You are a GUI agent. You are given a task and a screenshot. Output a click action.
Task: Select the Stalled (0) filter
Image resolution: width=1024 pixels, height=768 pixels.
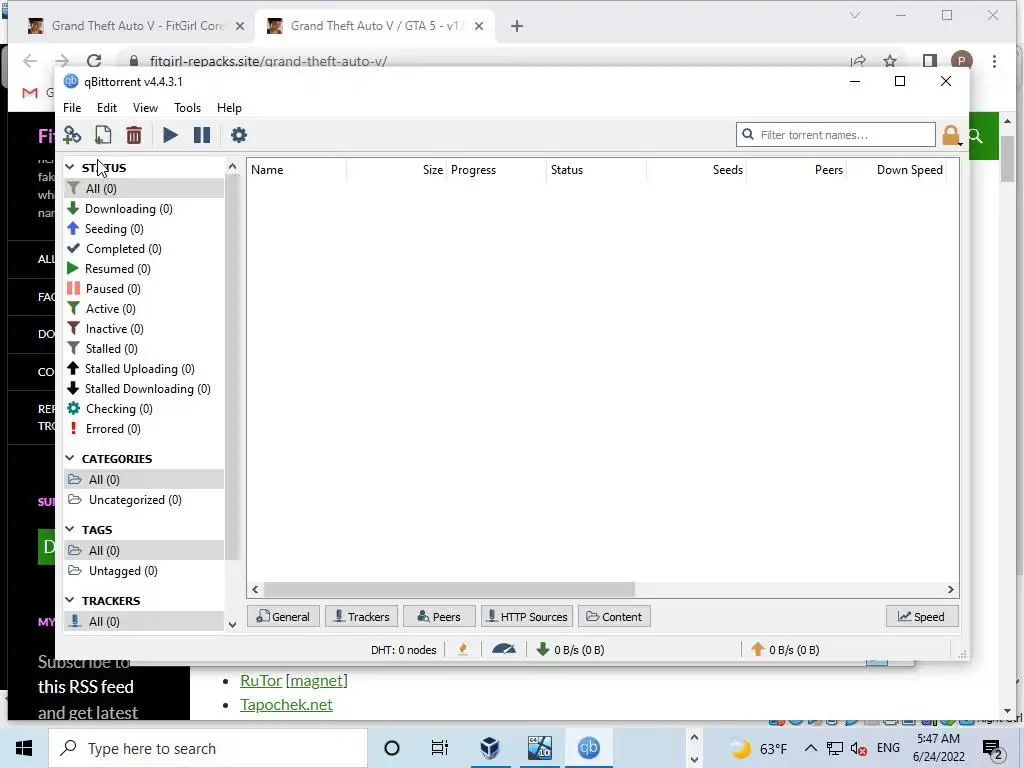[x=144, y=349]
